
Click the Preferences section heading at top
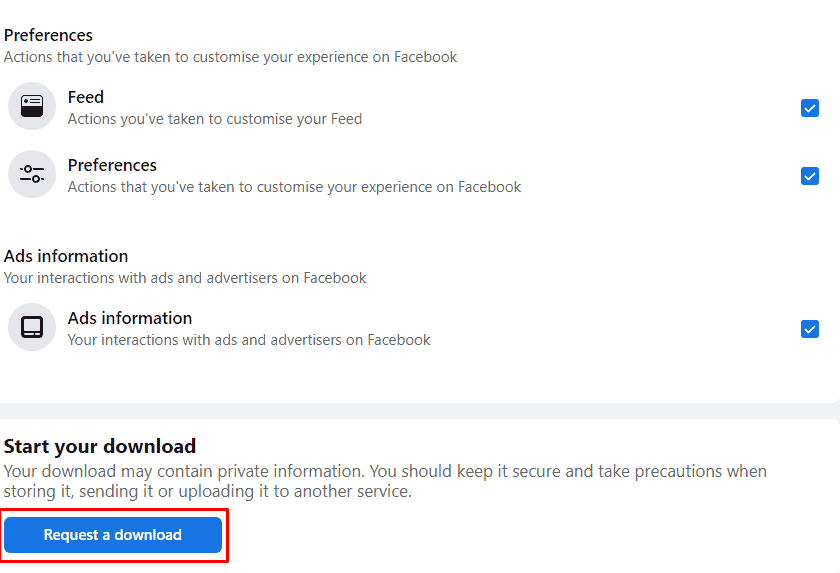pyautogui.click(x=48, y=35)
